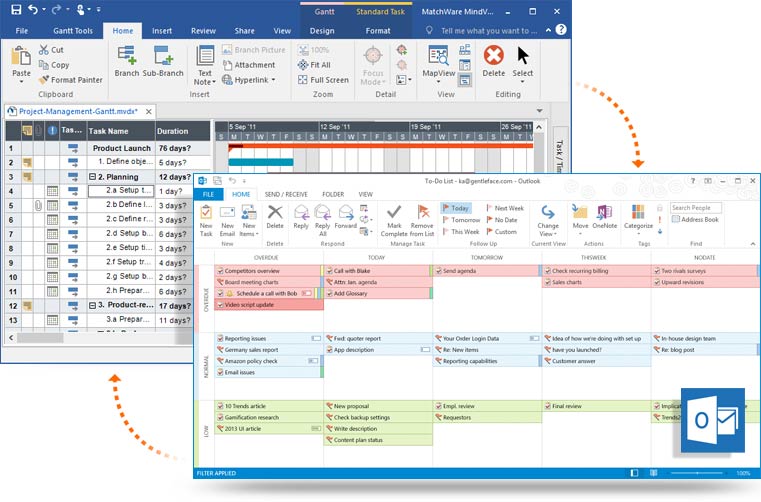761x502 pixels.
Task: Toggle checkbox for Reporting issues task
Action: pos(220,338)
